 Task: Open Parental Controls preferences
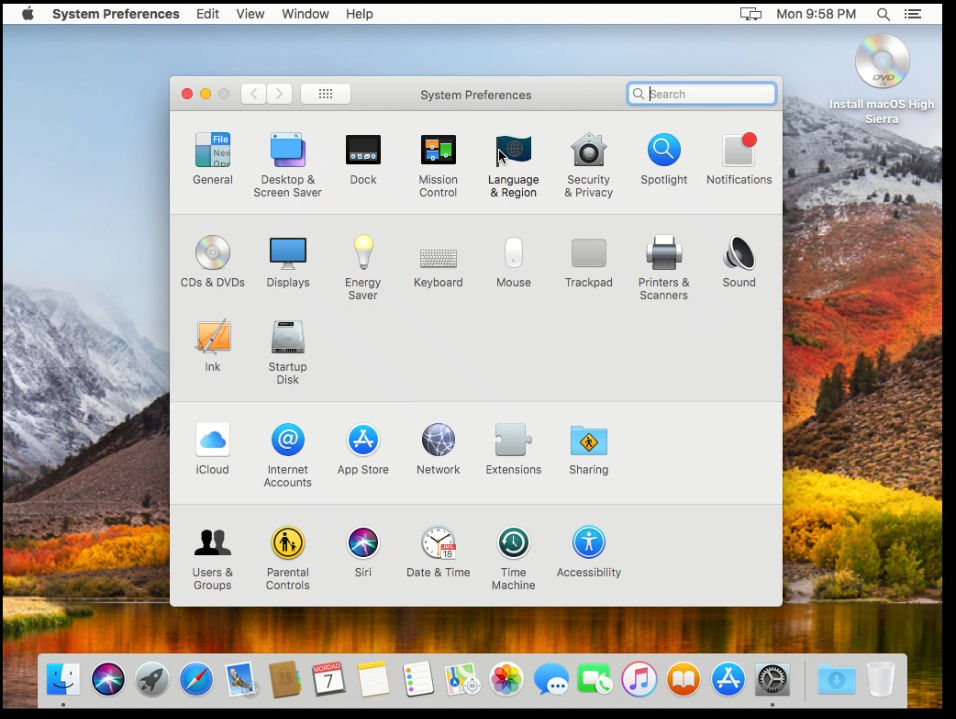288,557
